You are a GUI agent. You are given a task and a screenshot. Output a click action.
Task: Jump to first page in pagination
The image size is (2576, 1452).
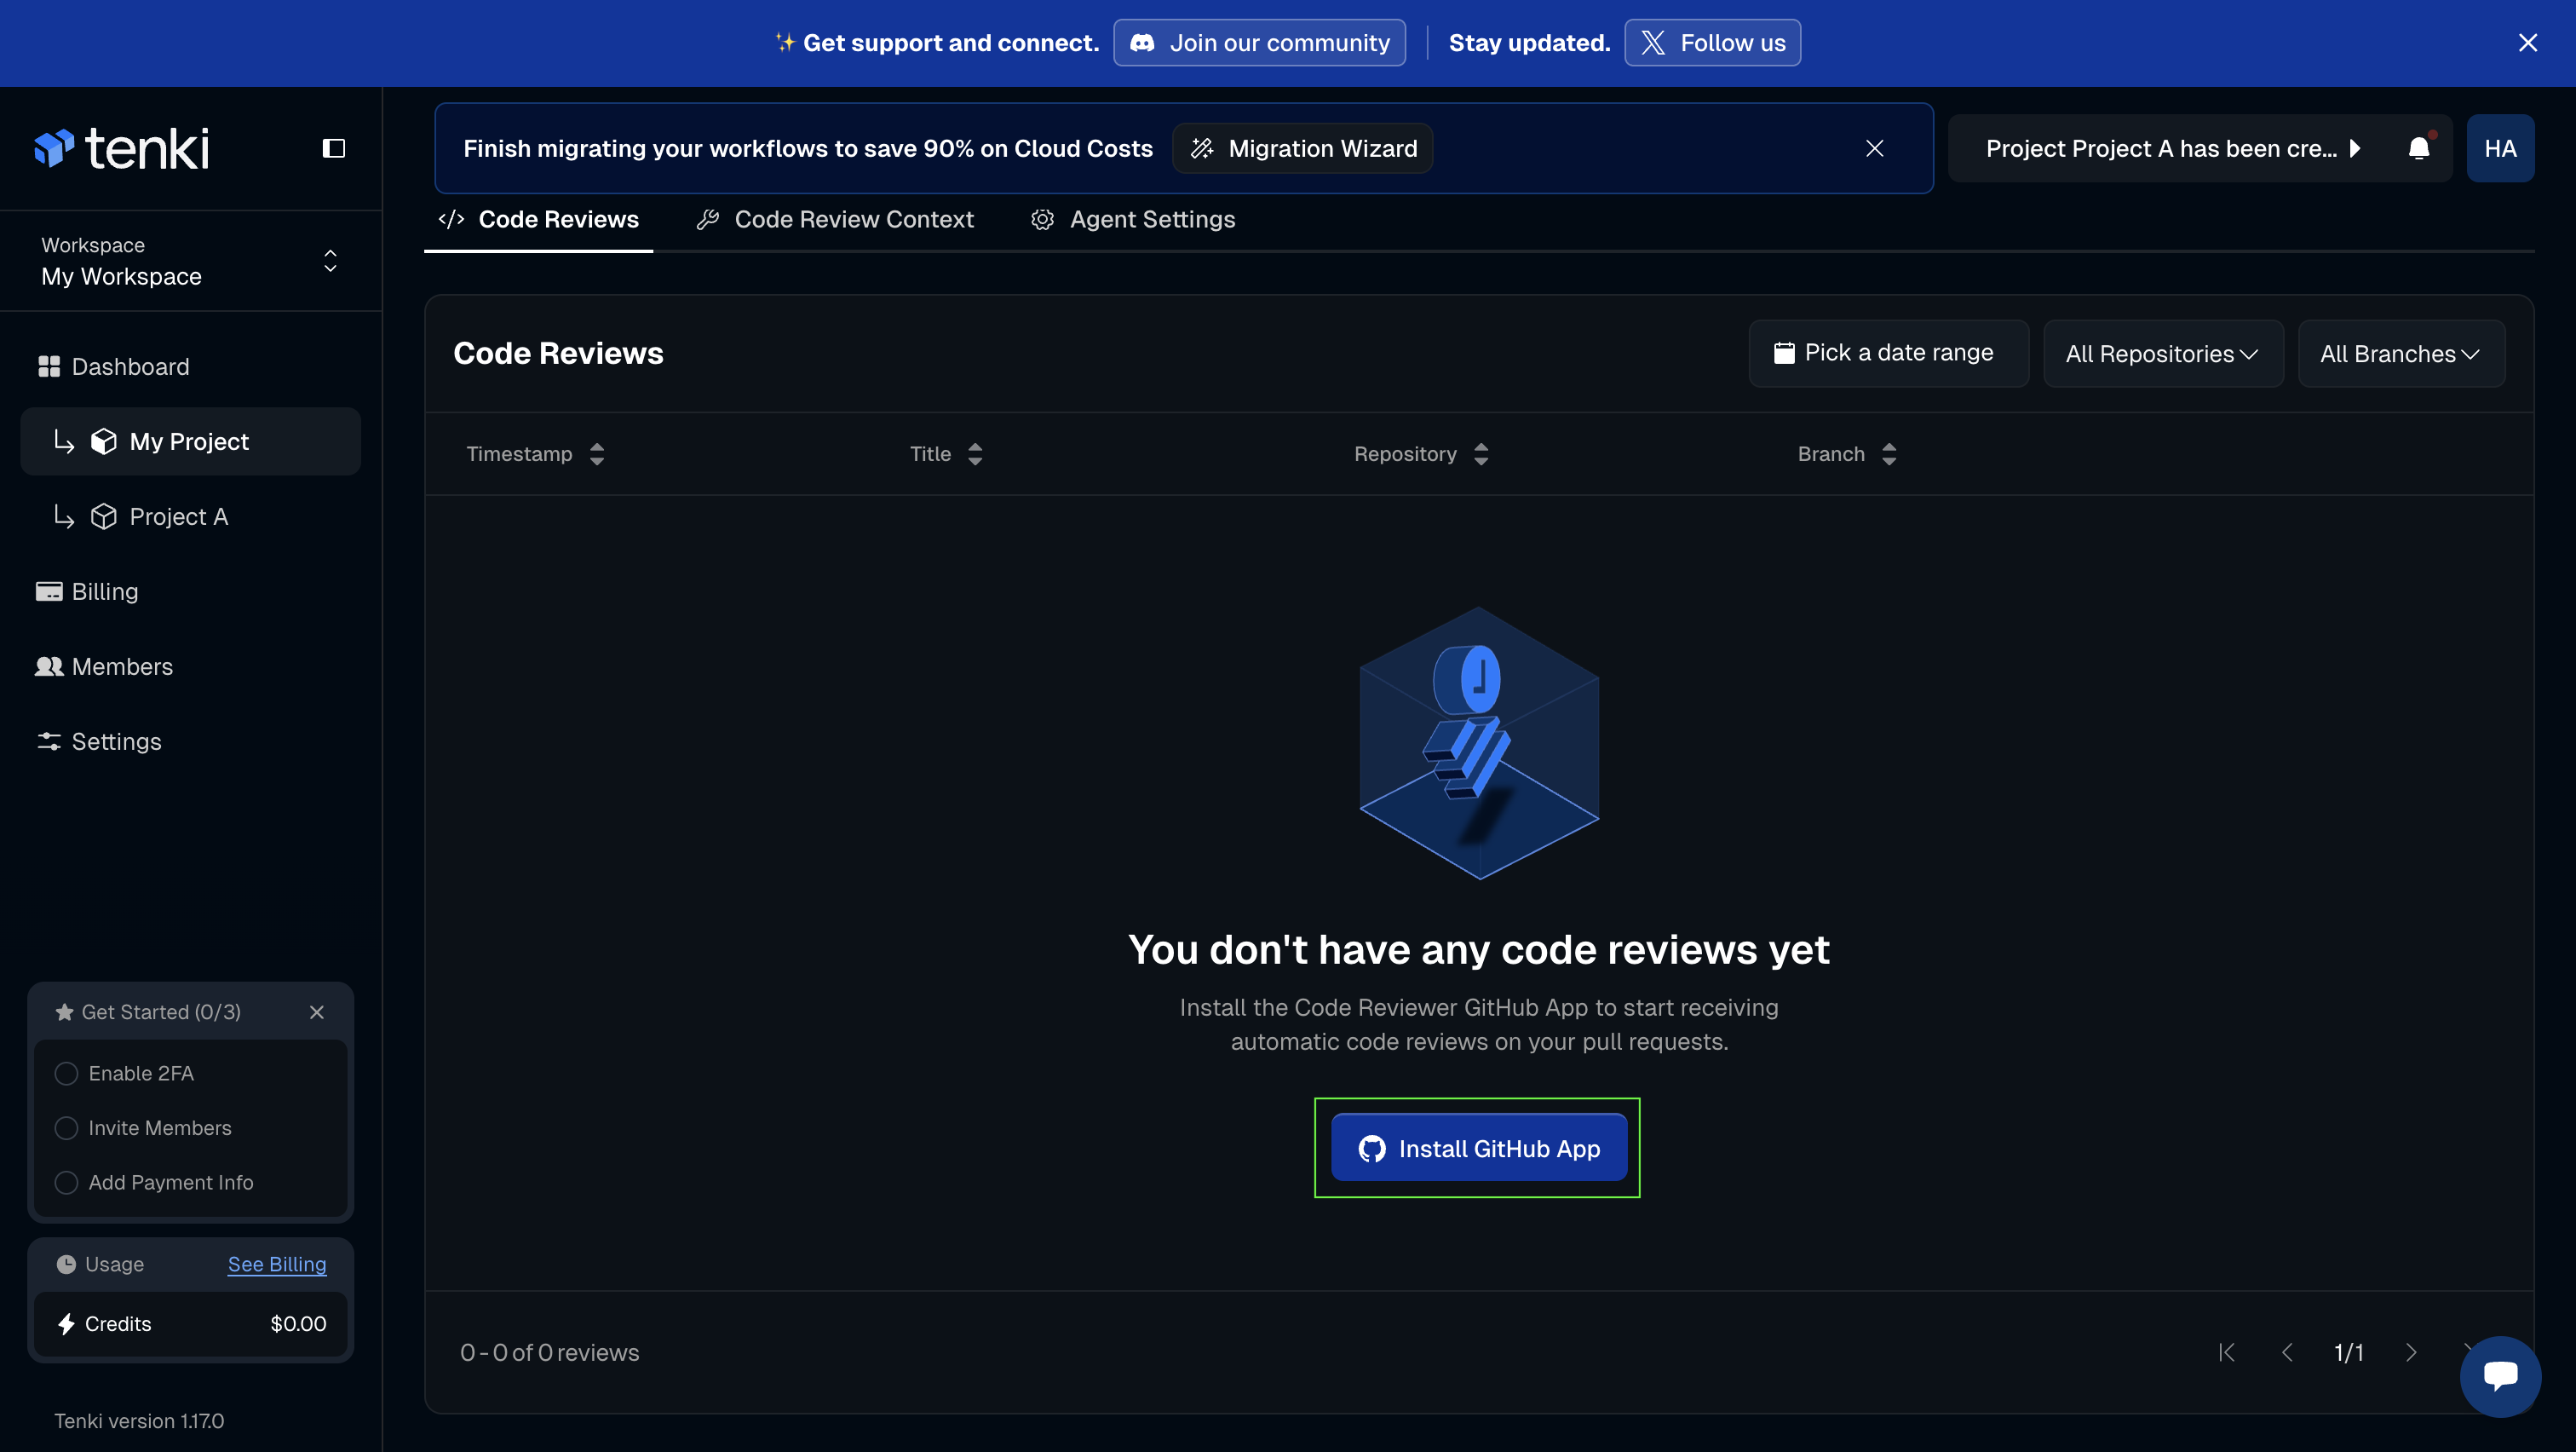pyautogui.click(x=2226, y=1352)
